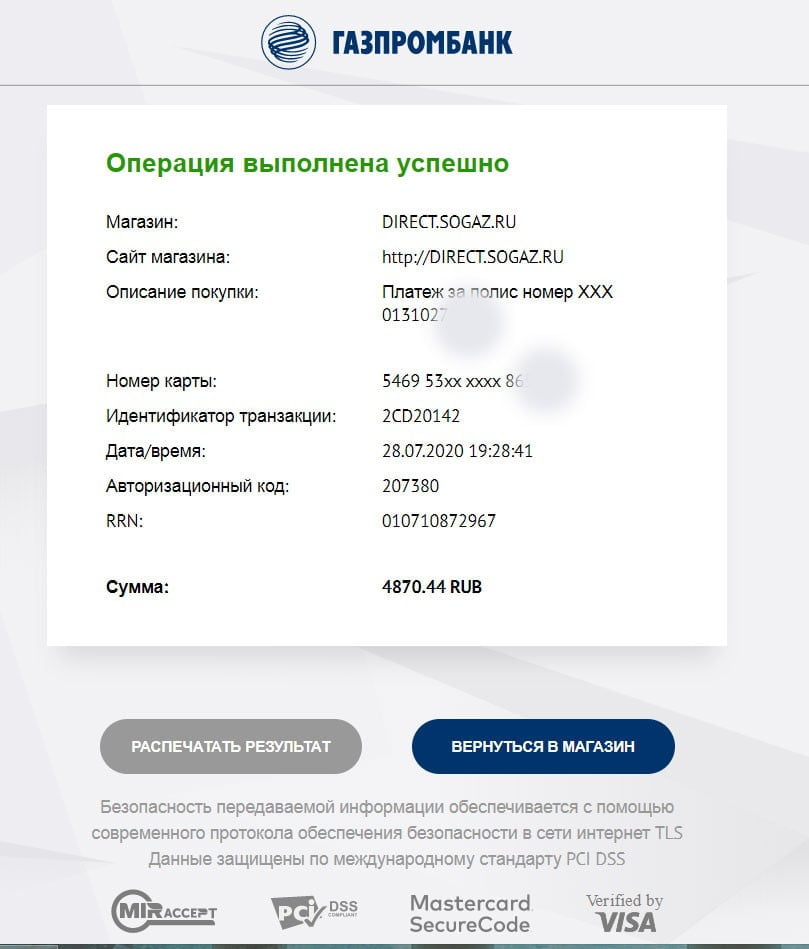This screenshot has height=949, width=809.
Task: Click the TLS security notice text
Action: pos(387,820)
